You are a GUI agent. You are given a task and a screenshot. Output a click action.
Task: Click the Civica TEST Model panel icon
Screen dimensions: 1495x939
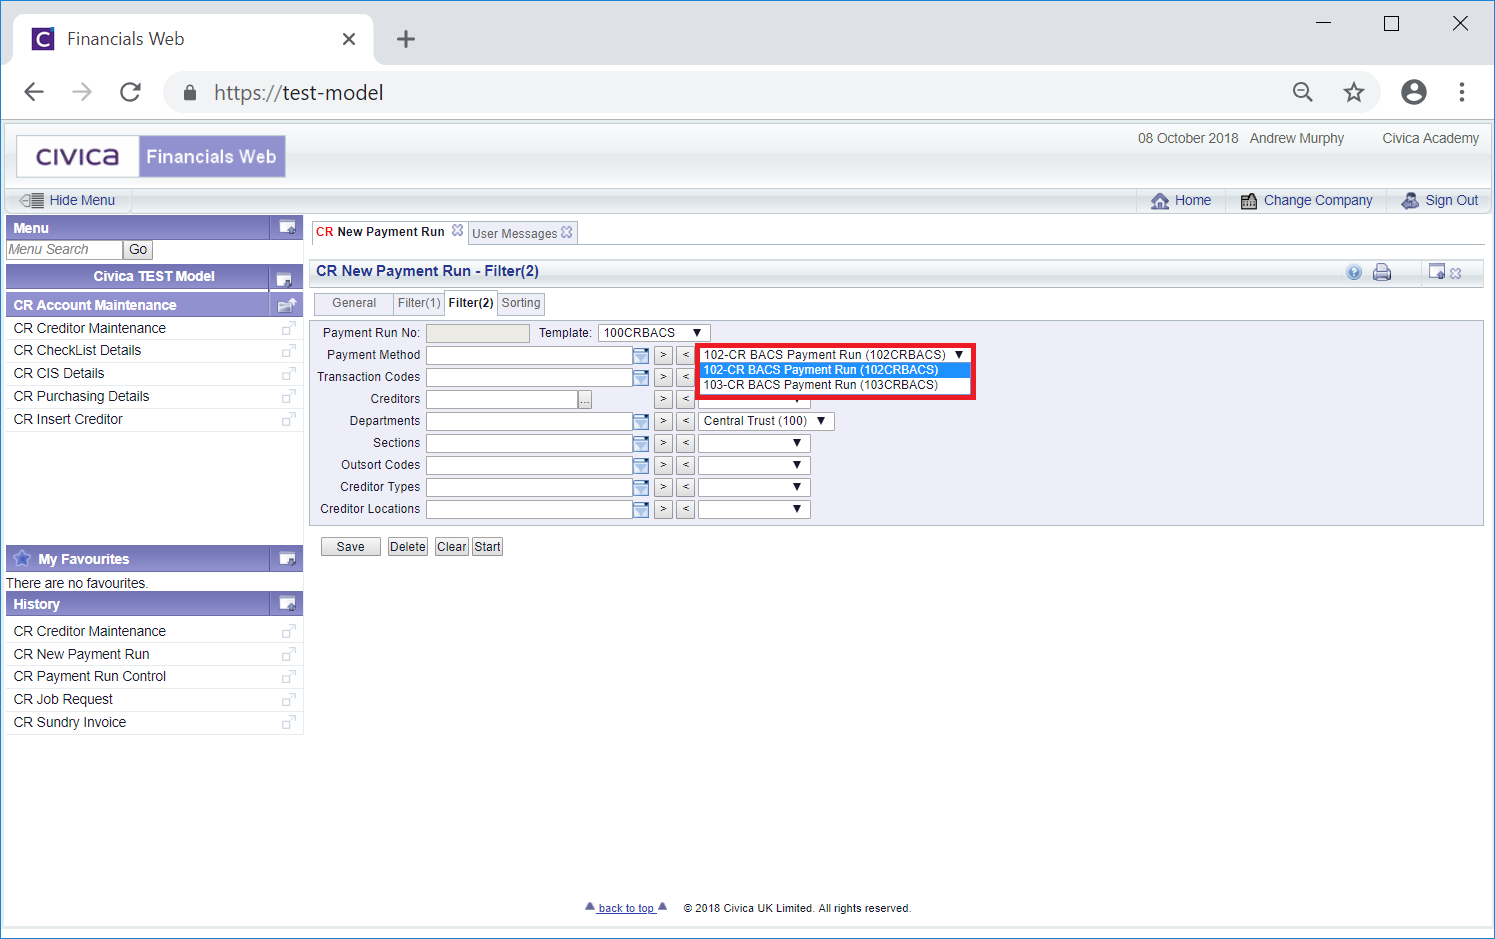coord(284,279)
